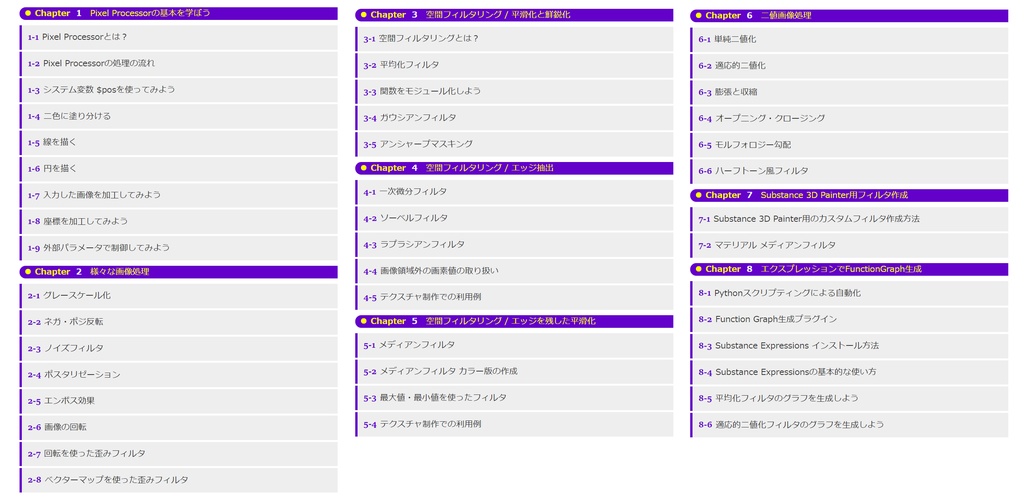1024x504 pixels.
Task: Click Chapter 6 二値画像処理 header
Action: [x=849, y=15]
